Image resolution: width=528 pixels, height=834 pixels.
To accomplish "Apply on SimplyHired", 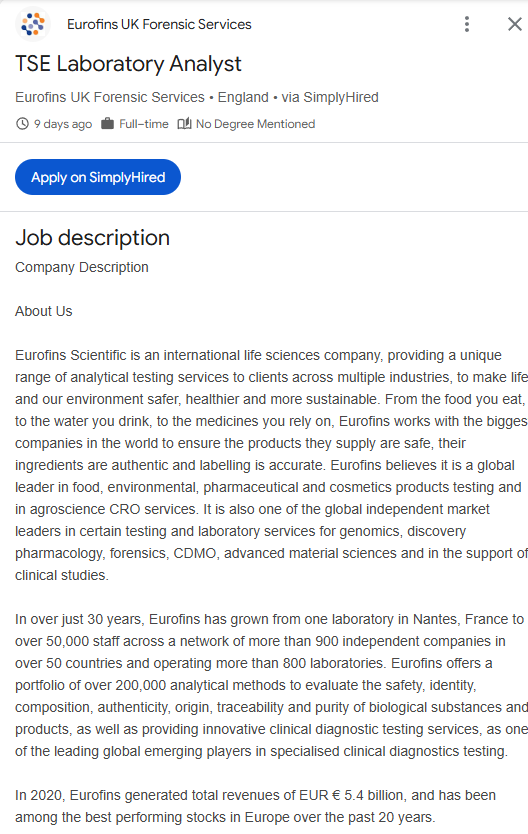I will click(x=98, y=177).
